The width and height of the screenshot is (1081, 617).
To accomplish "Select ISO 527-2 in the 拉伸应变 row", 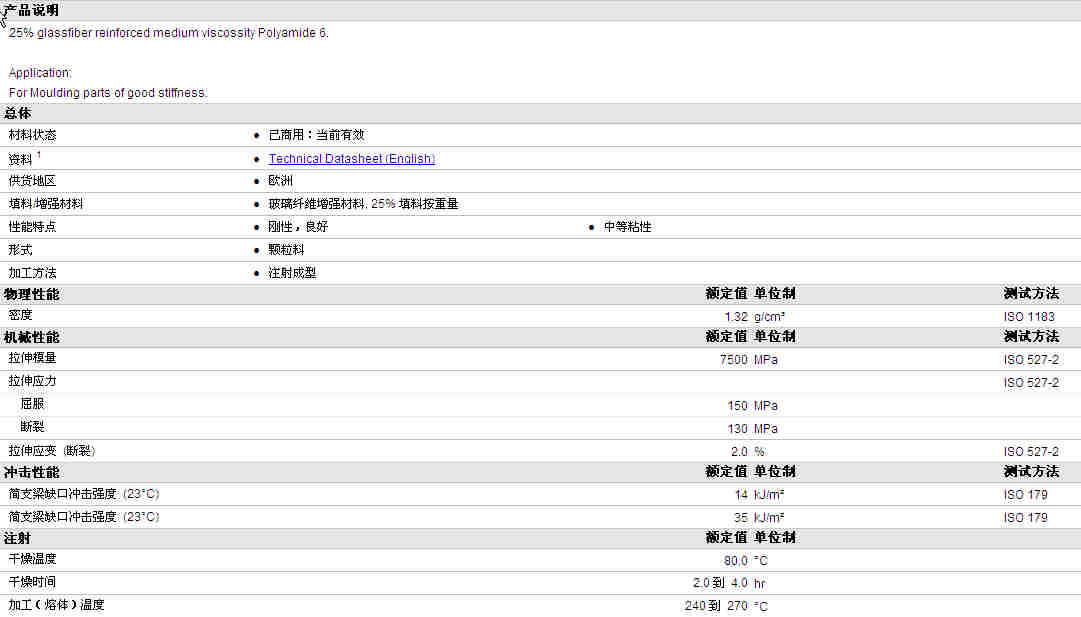I will click(1031, 452).
